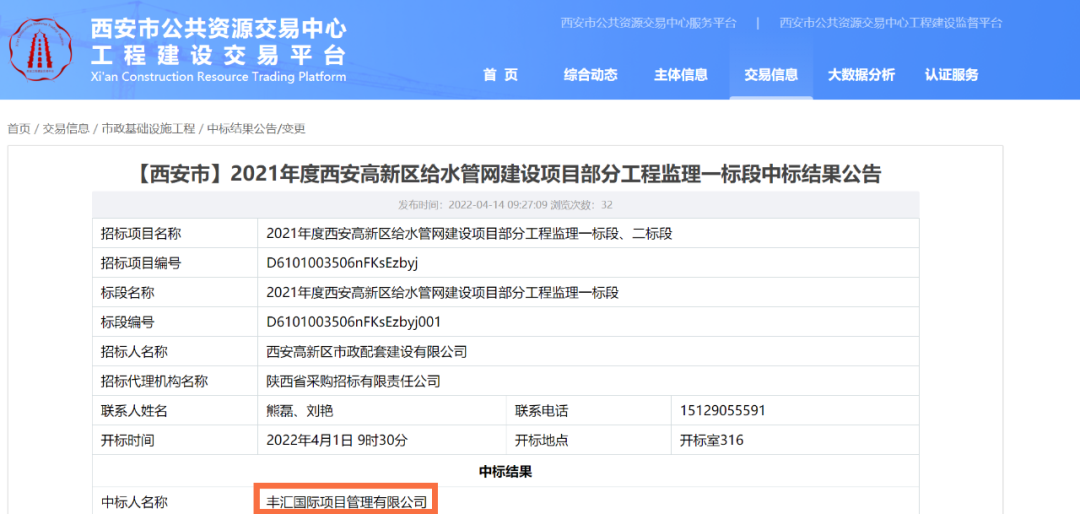This screenshot has height=514, width=1080.
Task: Click project name ending 一标段、二标段
Action: pyautogui.click(x=468, y=234)
